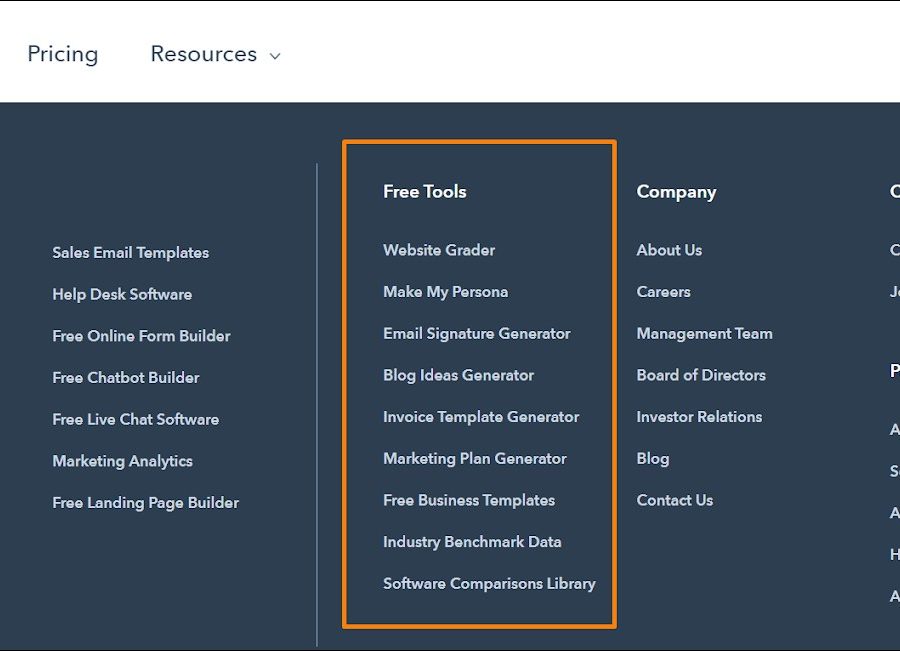Open Free Landing Page Builder
900x651 pixels.
click(x=145, y=503)
